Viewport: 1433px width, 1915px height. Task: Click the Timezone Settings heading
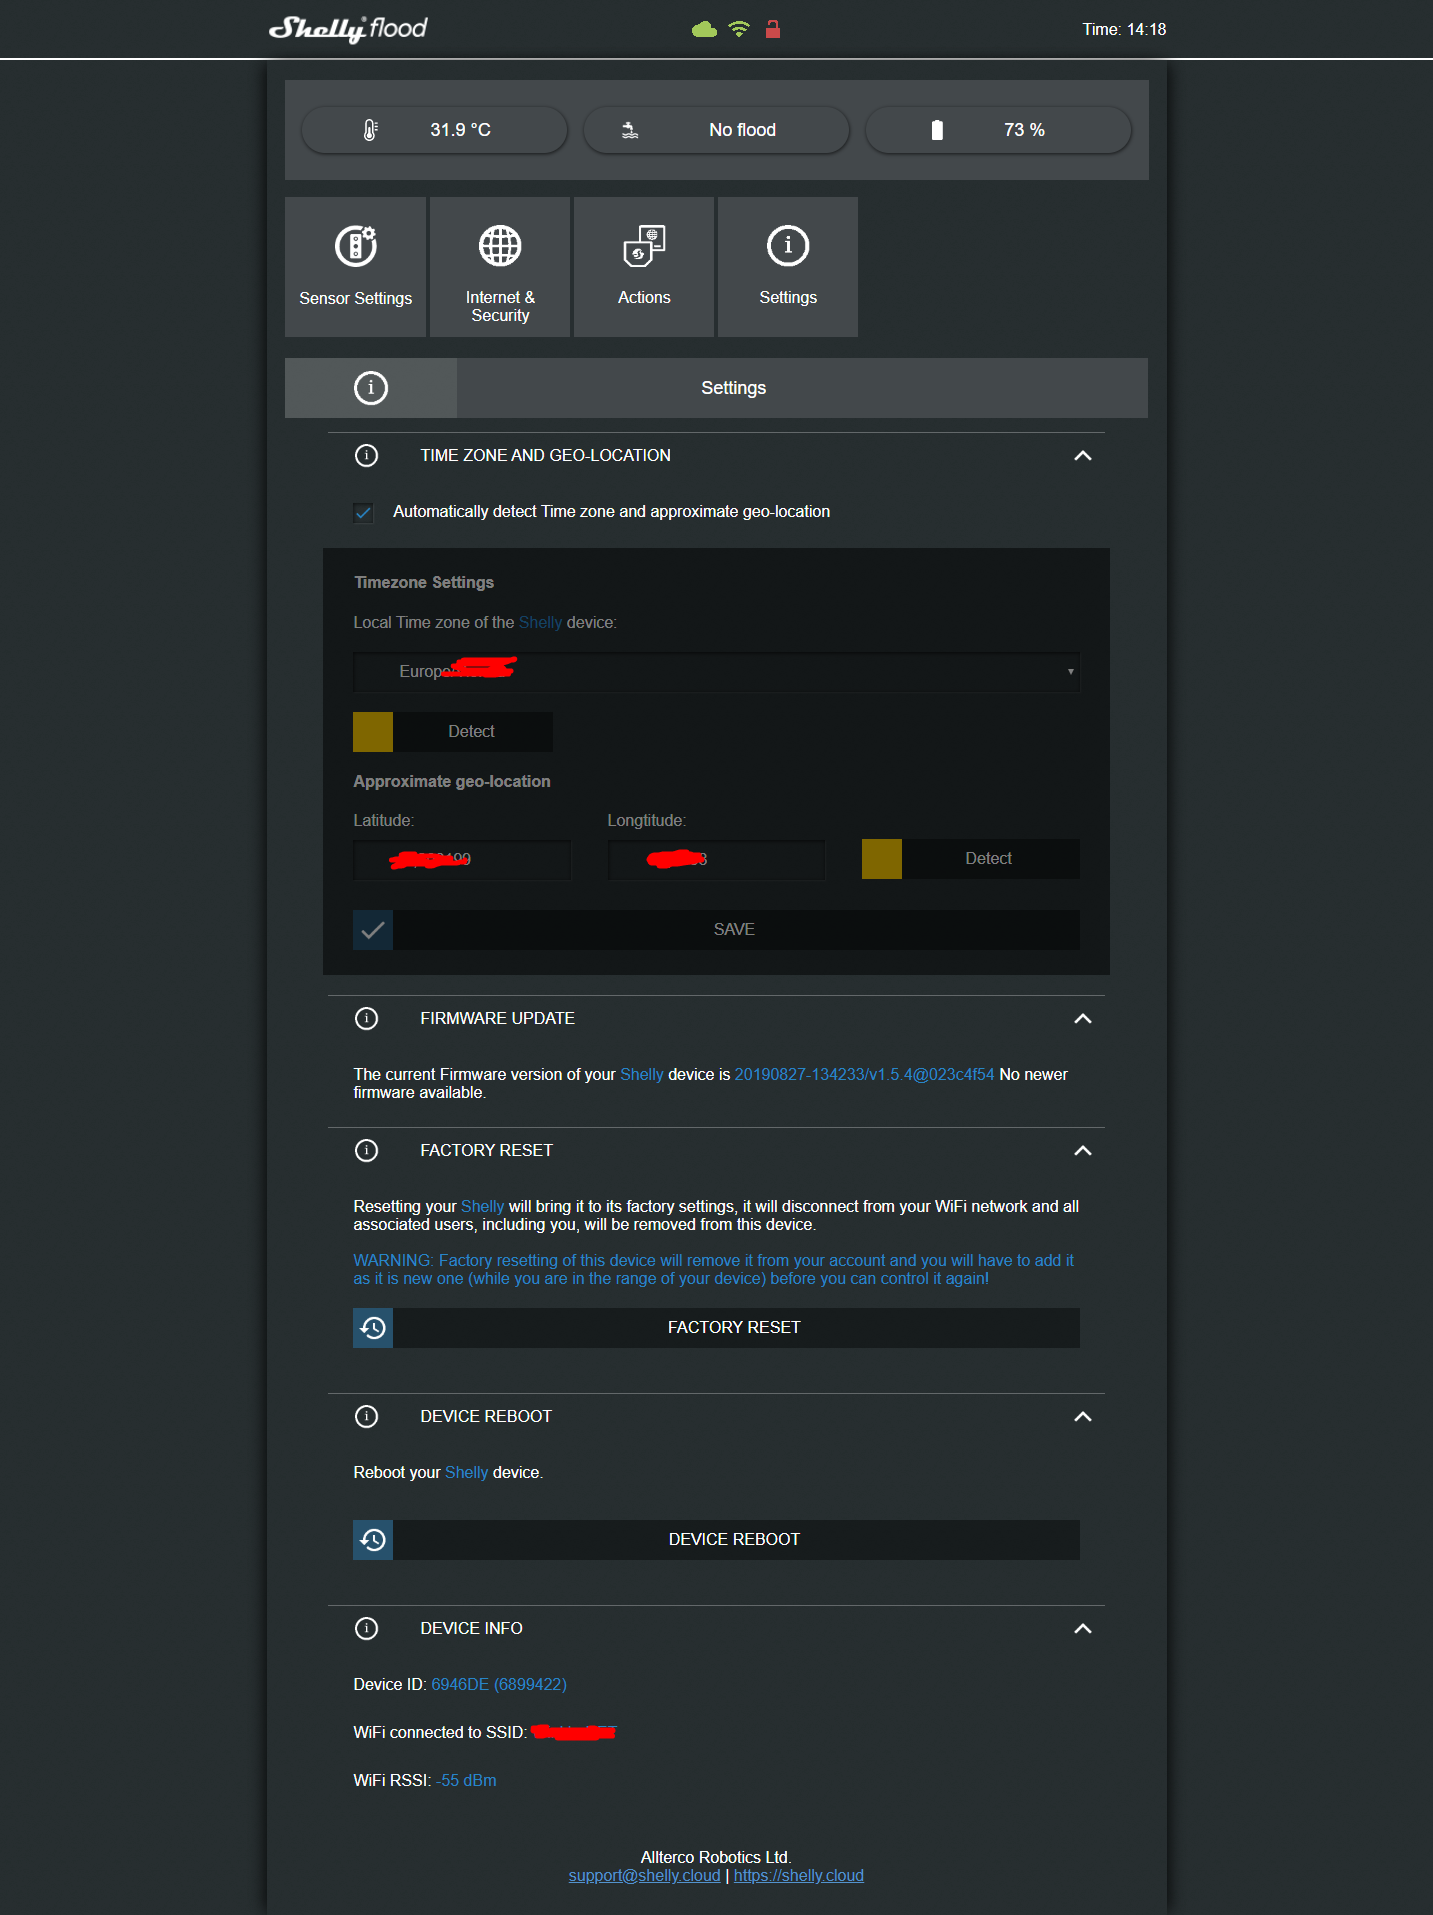(x=424, y=583)
